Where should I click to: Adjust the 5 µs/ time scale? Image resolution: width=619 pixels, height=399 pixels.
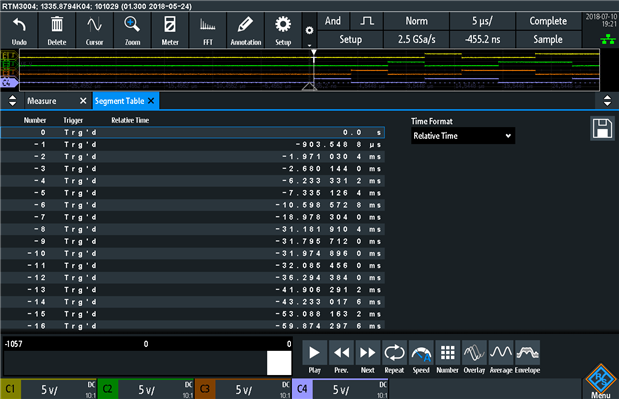tap(482, 21)
